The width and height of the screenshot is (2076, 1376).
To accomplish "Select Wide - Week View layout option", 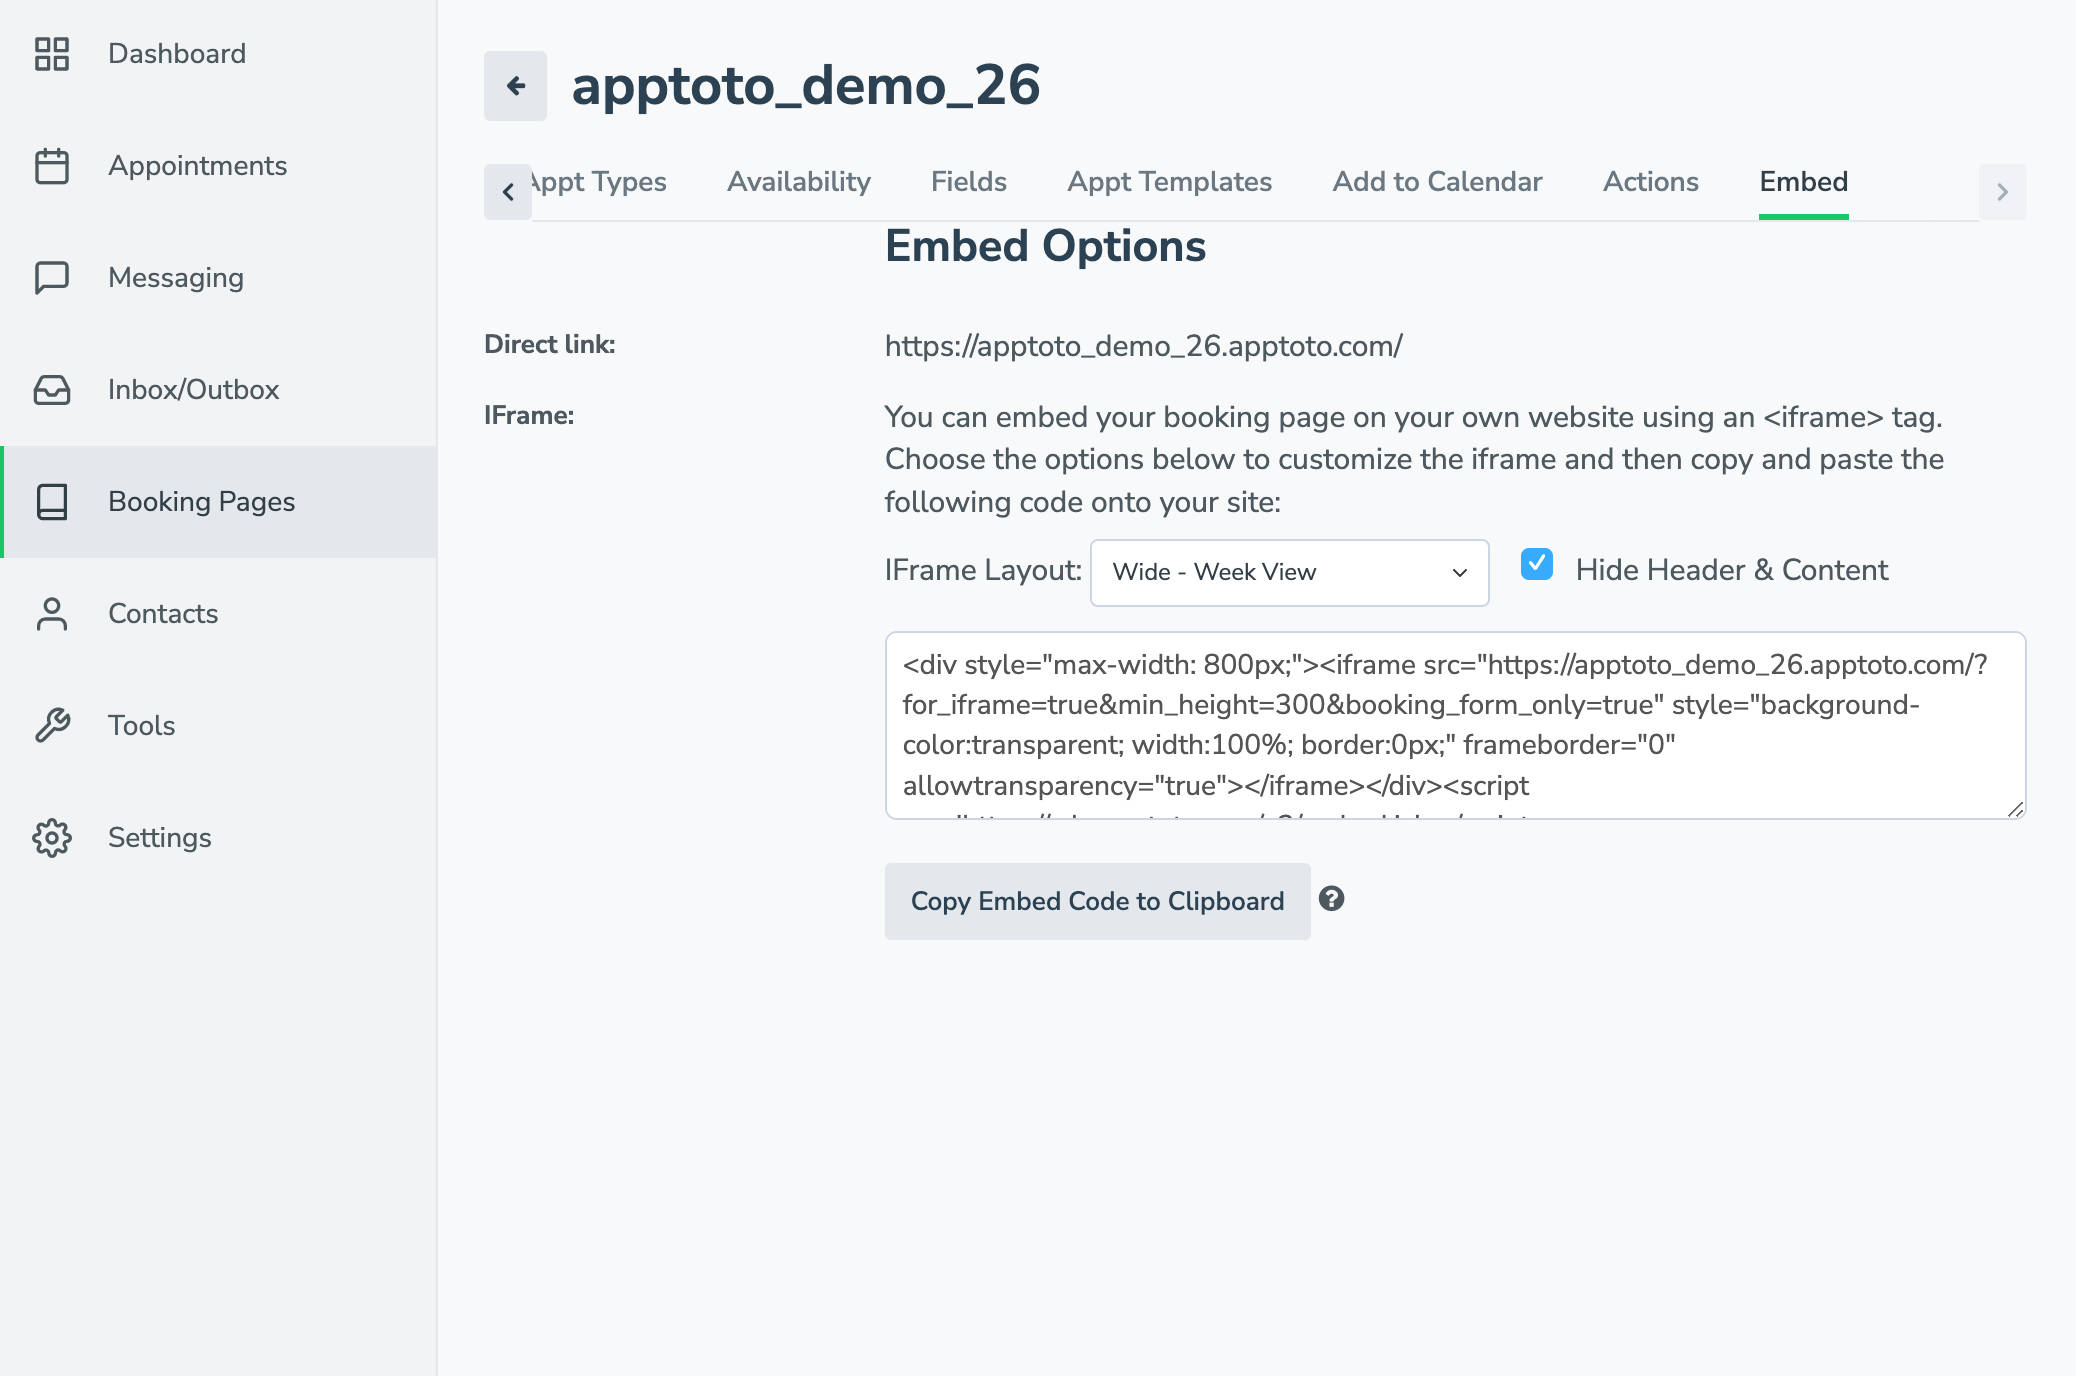I will tap(1288, 573).
